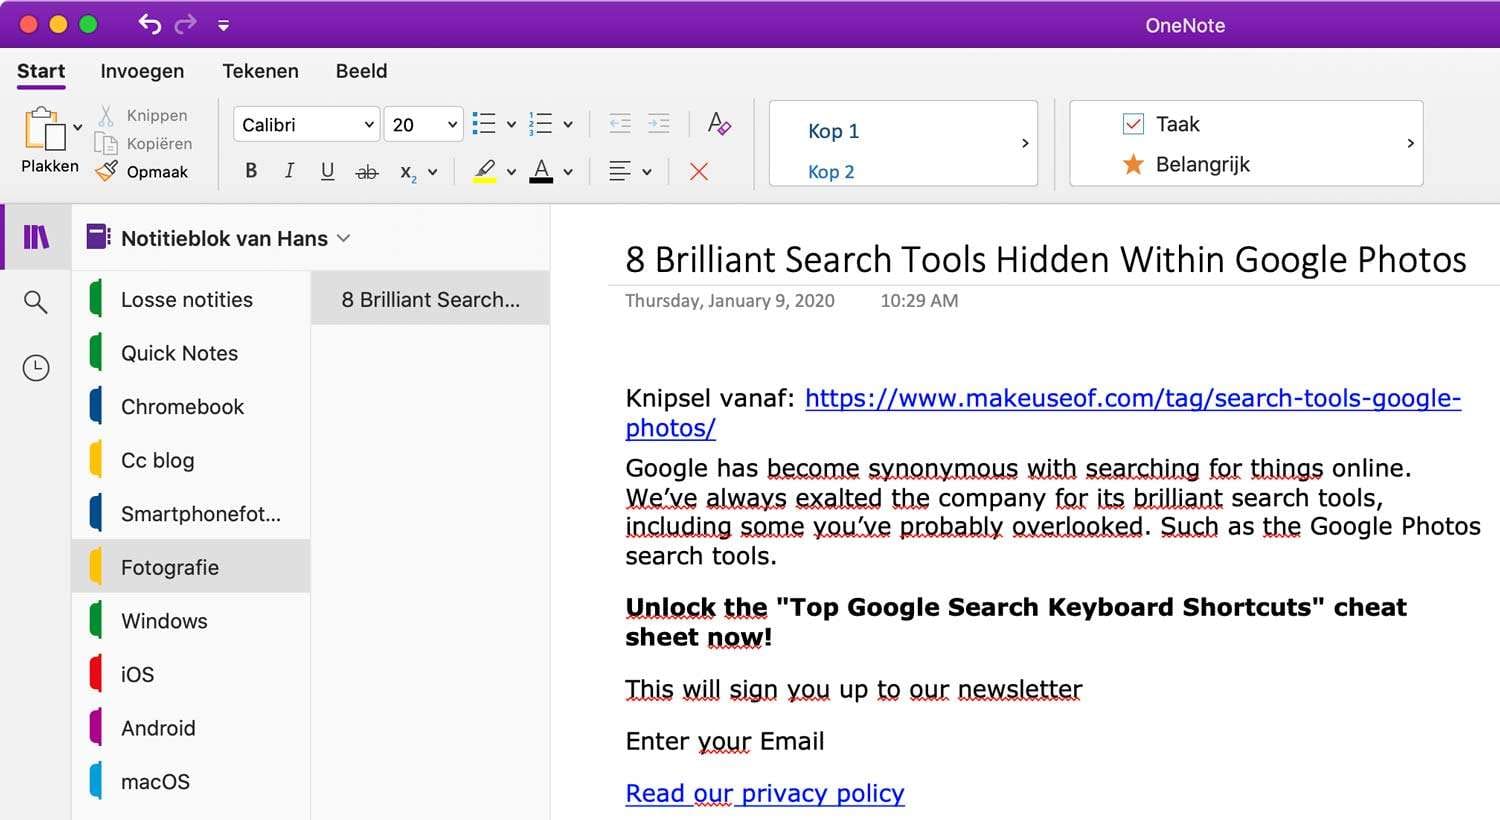Open recent notes clock icon
Viewport: 1500px width, 820px height.
pos(36,368)
